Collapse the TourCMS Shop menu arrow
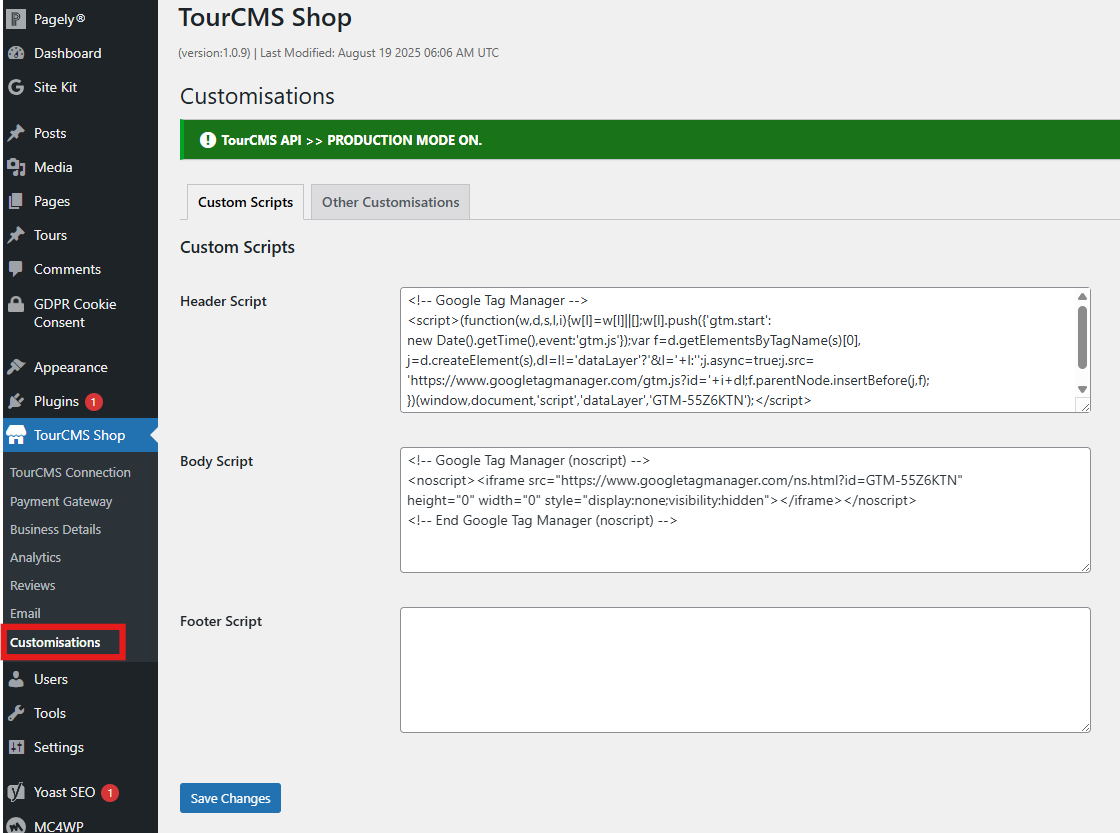The height and width of the screenshot is (833, 1120). click(152, 435)
